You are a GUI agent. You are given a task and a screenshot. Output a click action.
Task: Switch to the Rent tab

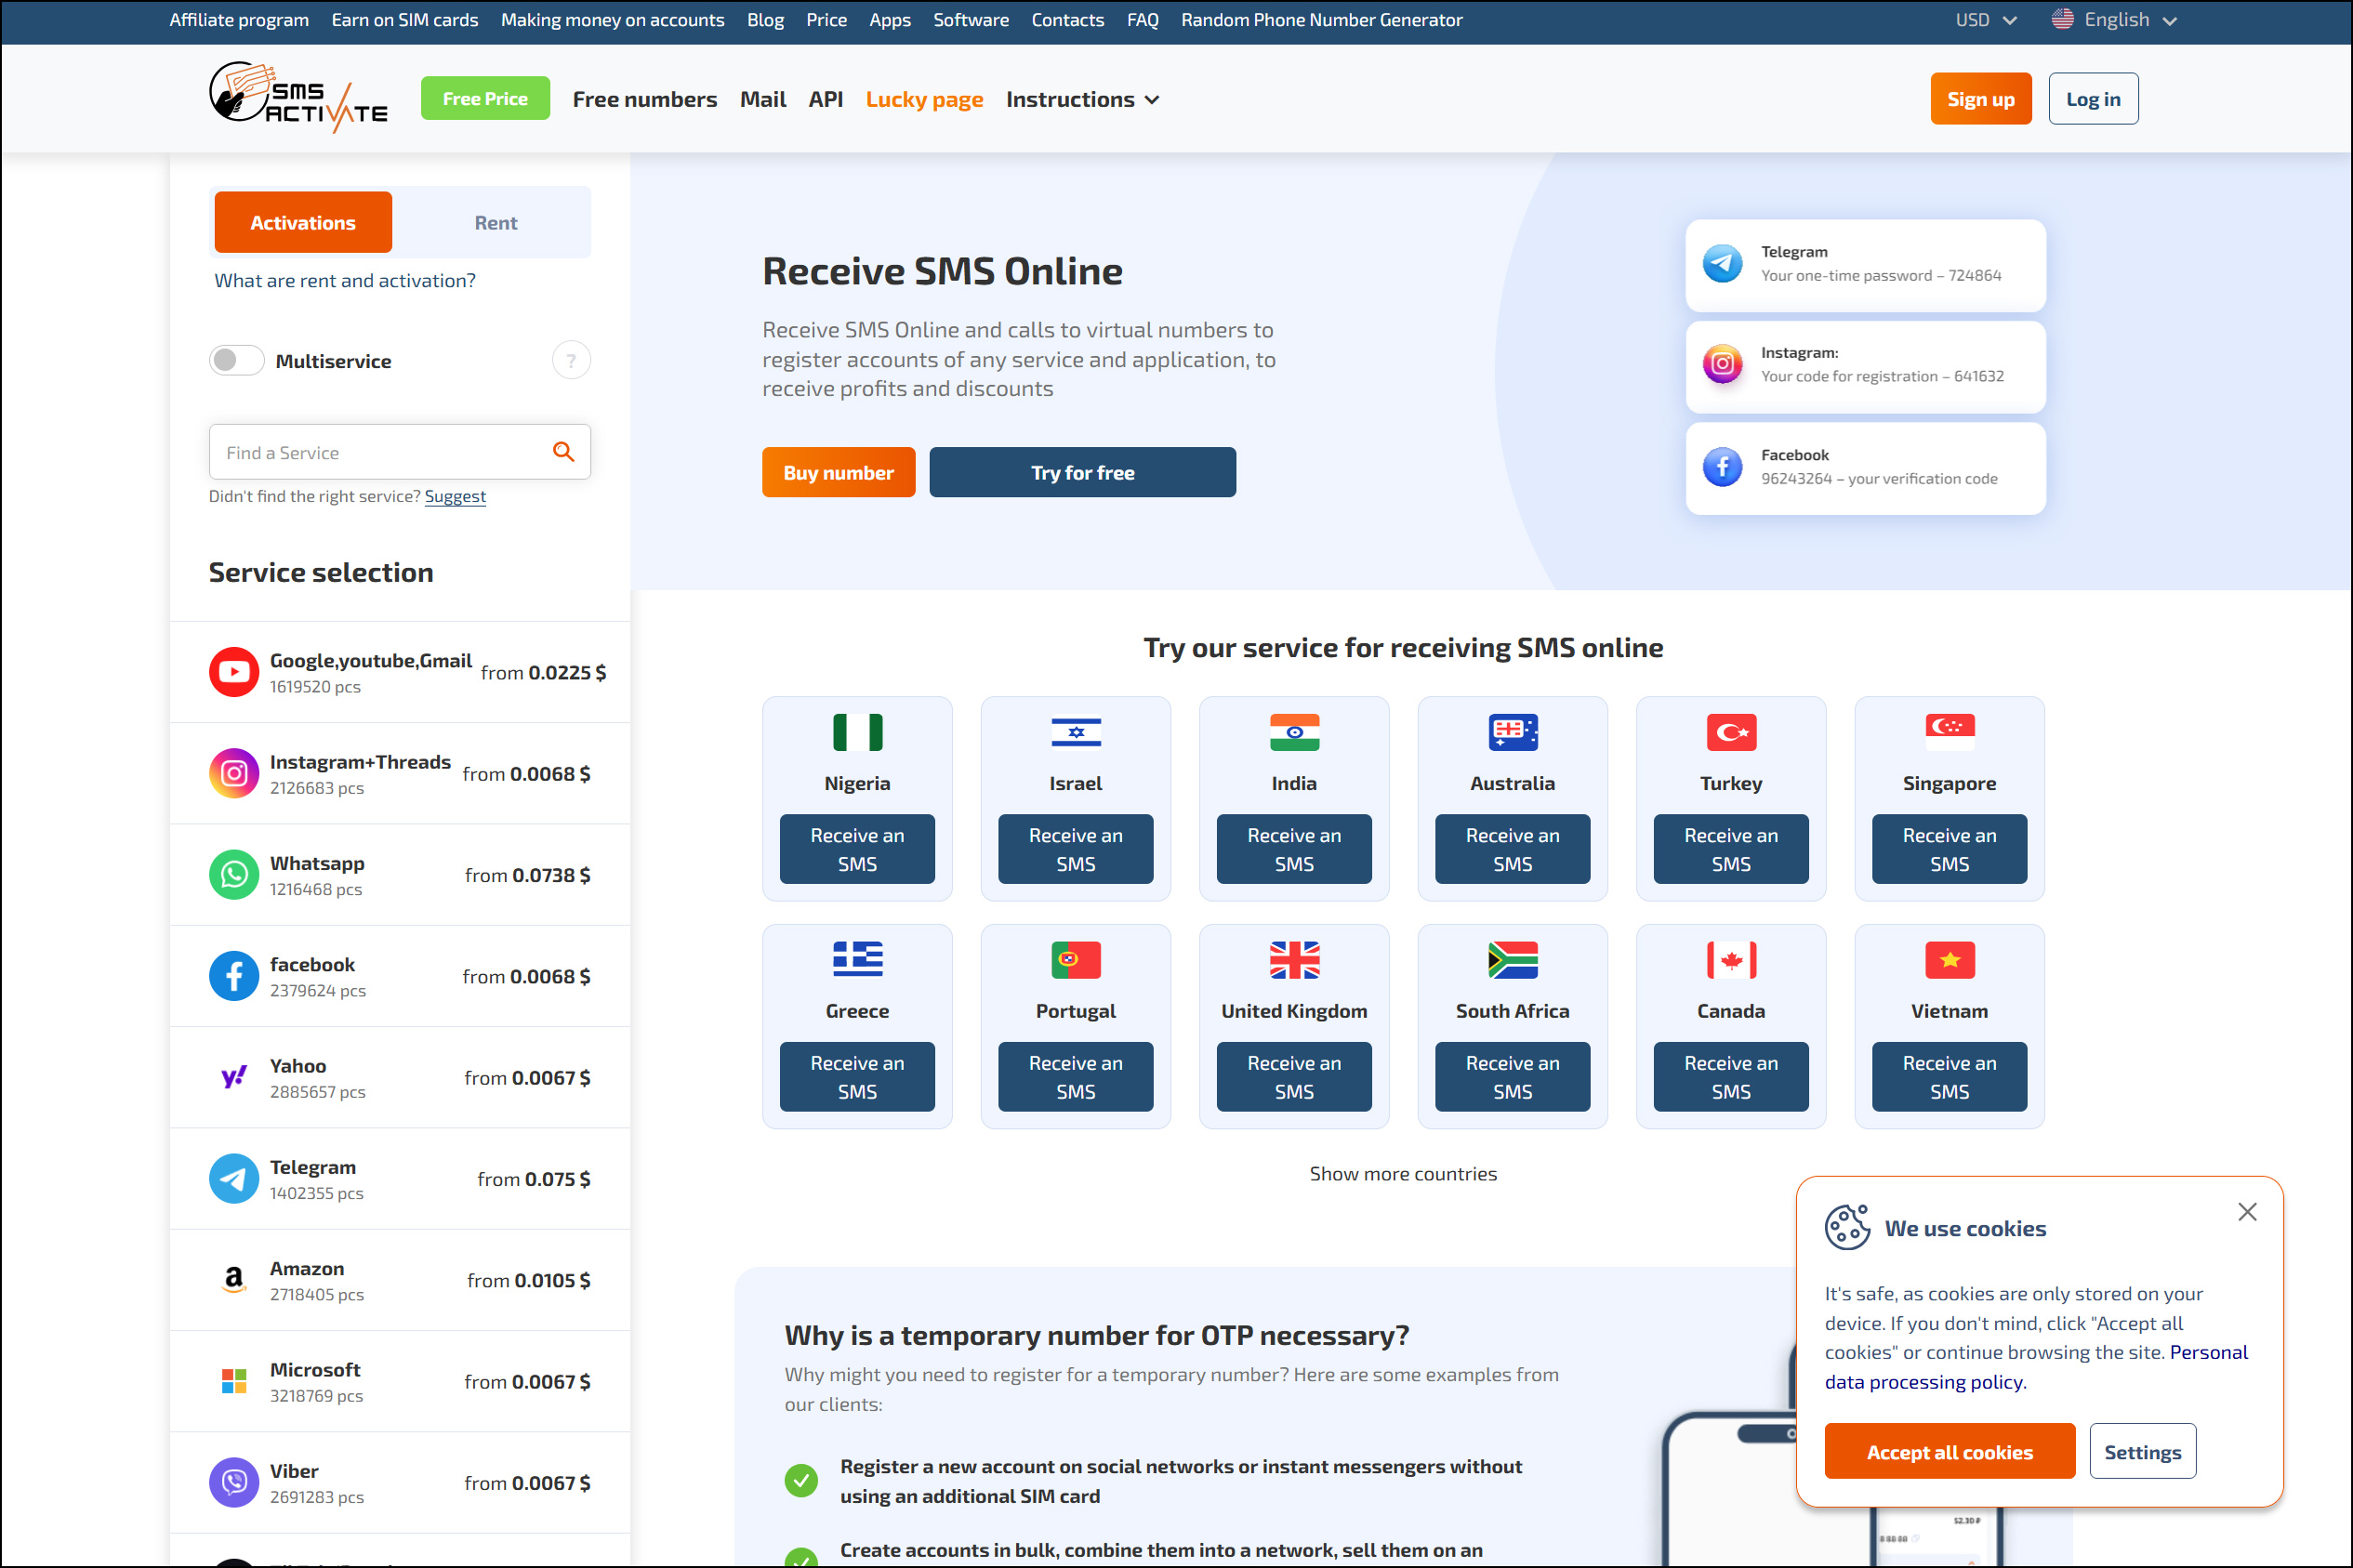coord(495,222)
